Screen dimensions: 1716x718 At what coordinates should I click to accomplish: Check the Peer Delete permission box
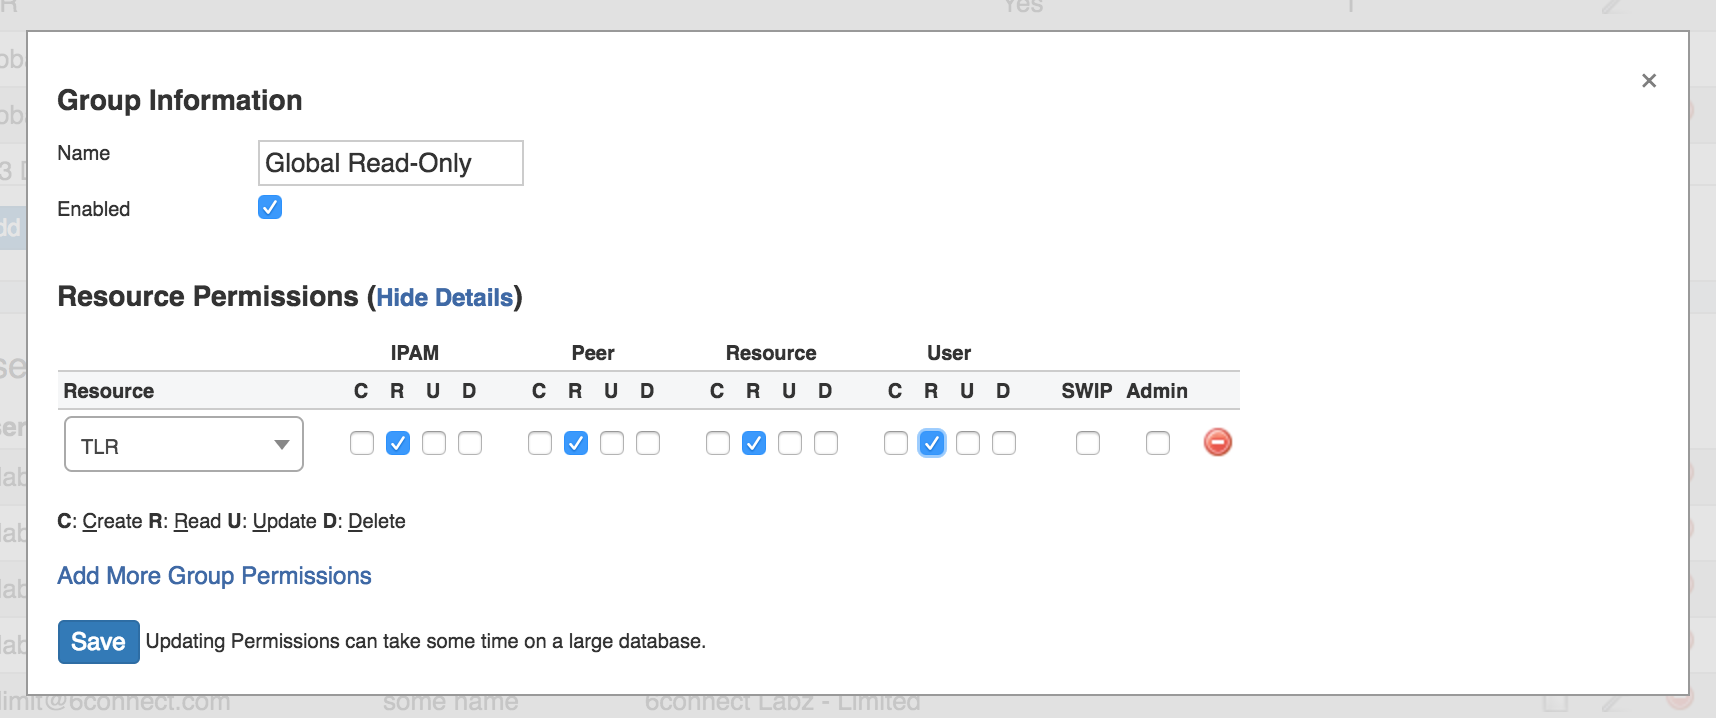[648, 443]
